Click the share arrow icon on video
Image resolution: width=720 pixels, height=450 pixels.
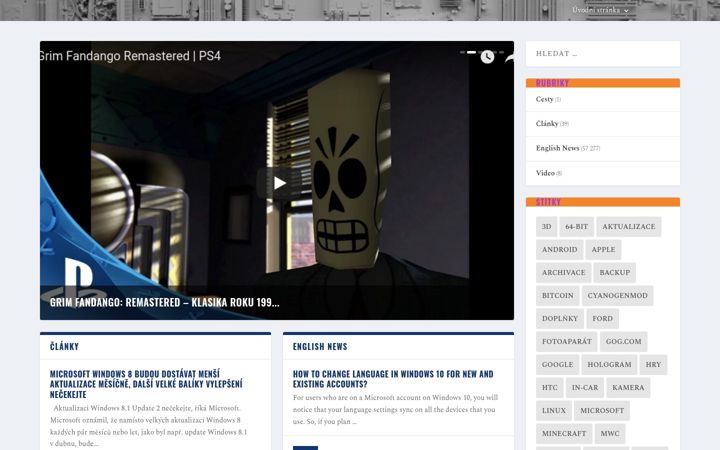pyautogui.click(x=510, y=58)
